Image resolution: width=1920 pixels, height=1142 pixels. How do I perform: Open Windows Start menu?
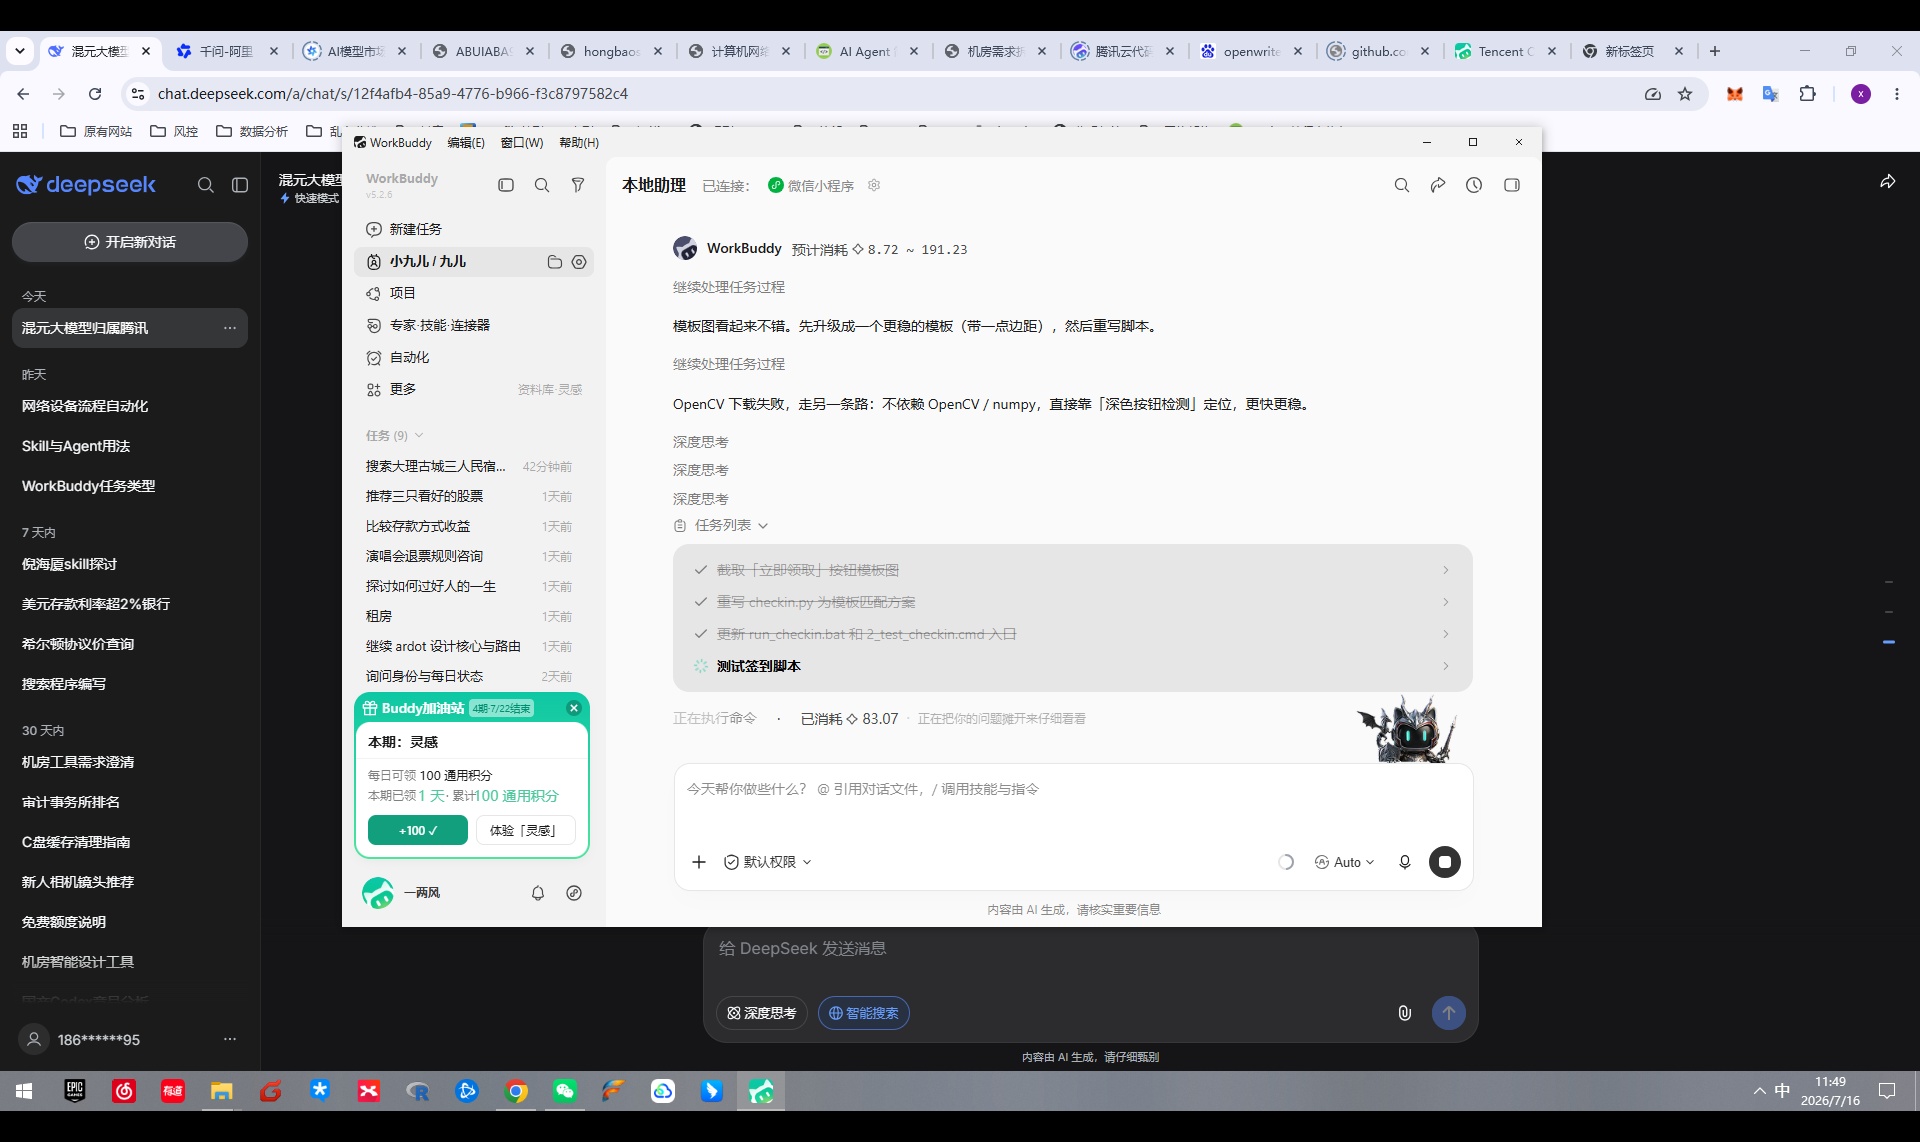point(24,1091)
